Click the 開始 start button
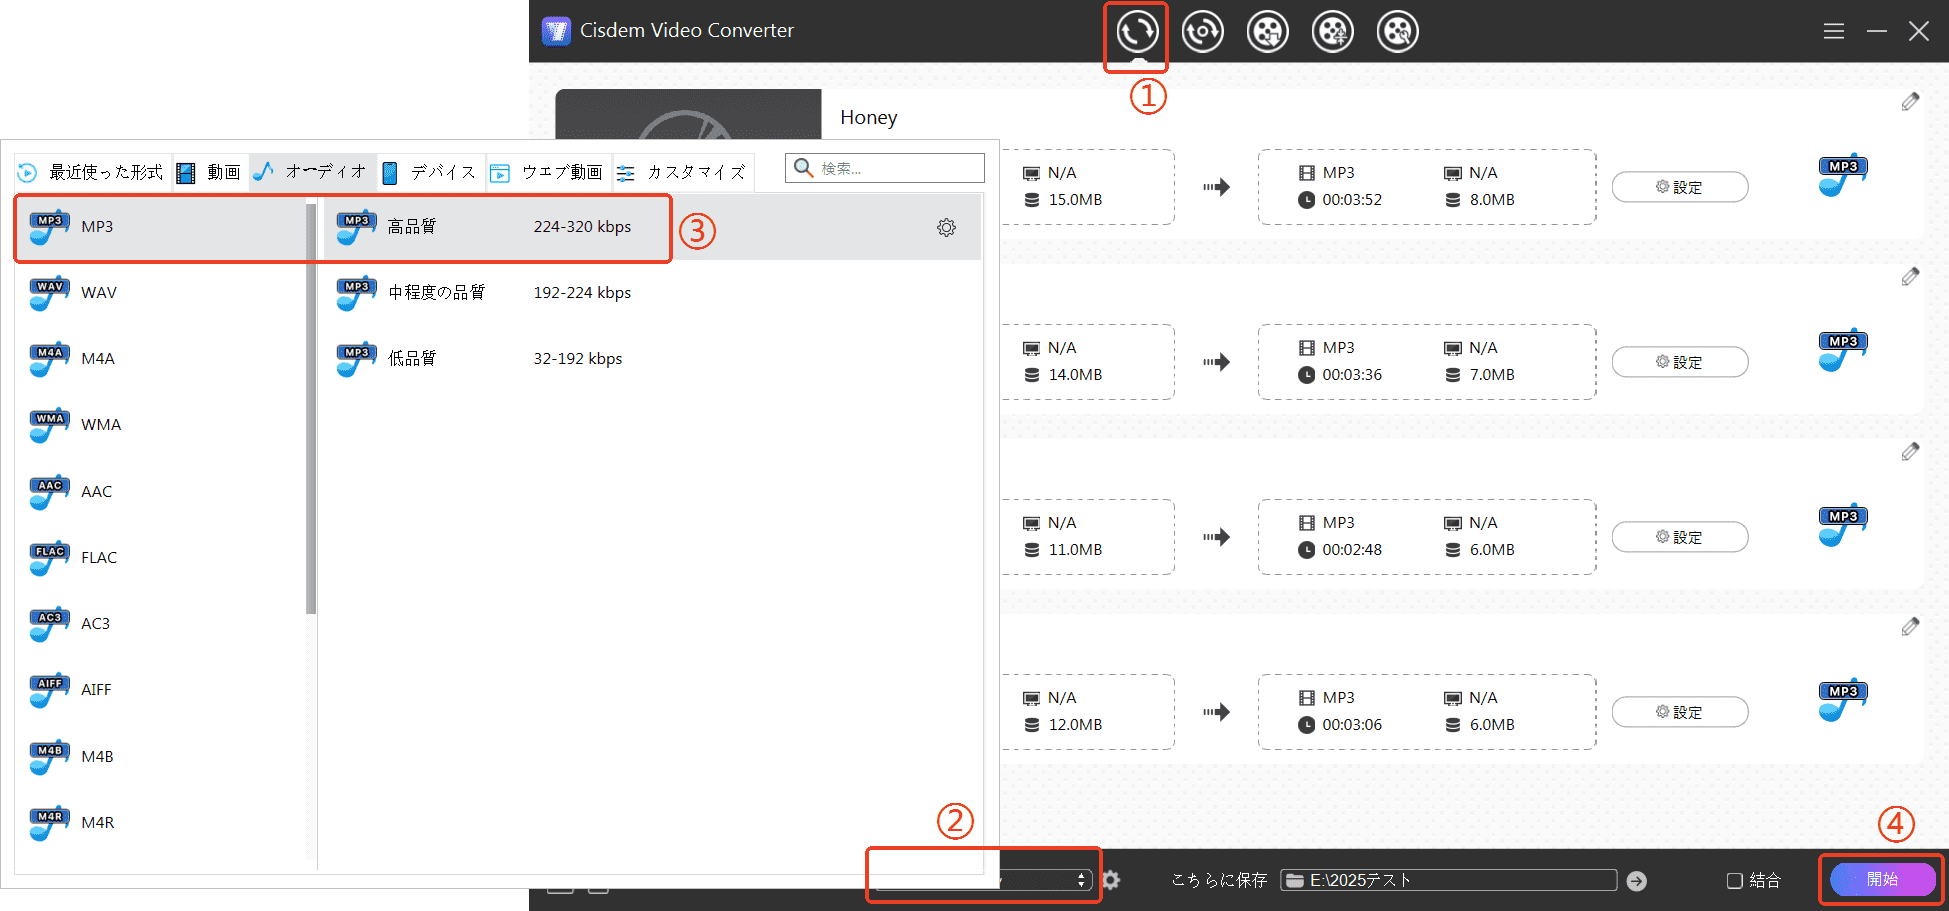 [x=1882, y=879]
